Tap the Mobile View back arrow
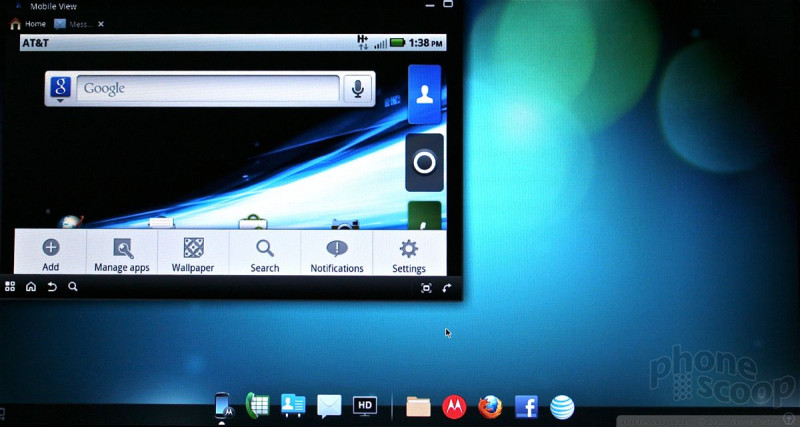800x427 pixels. coord(52,287)
